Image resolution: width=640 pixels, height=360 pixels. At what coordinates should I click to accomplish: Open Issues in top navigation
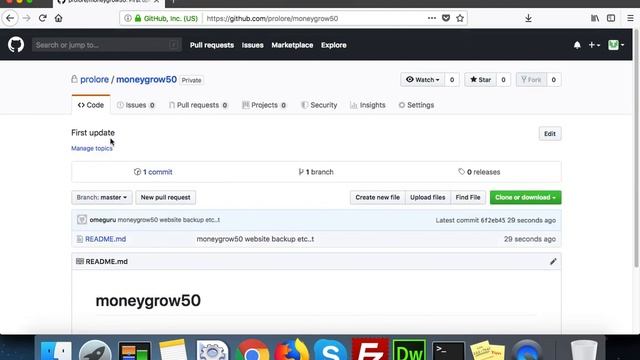[x=252, y=45]
